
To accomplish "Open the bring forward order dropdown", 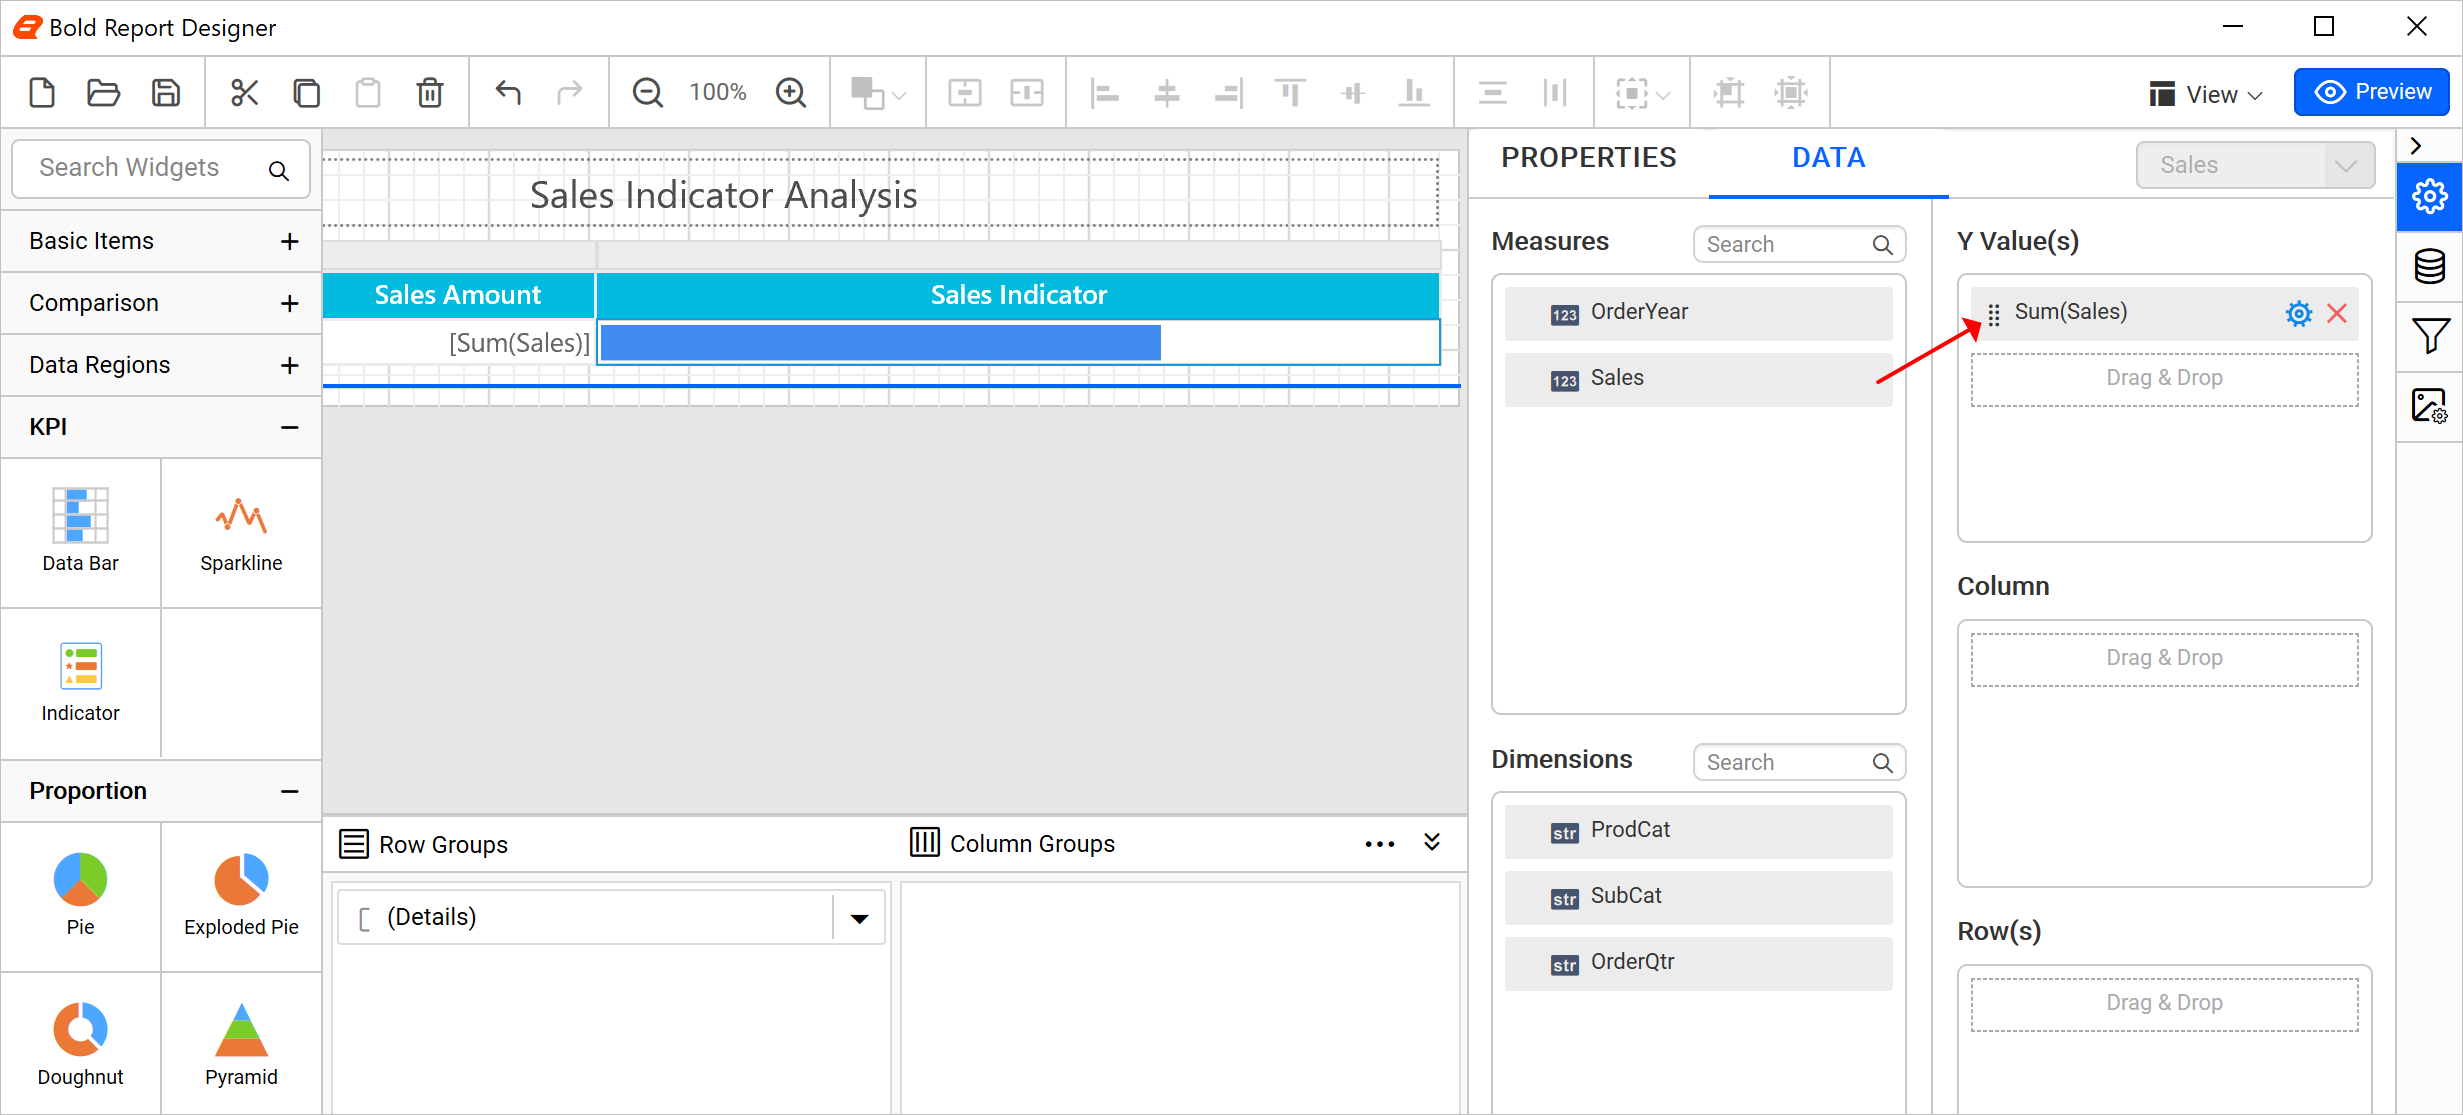I will click(878, 93).
